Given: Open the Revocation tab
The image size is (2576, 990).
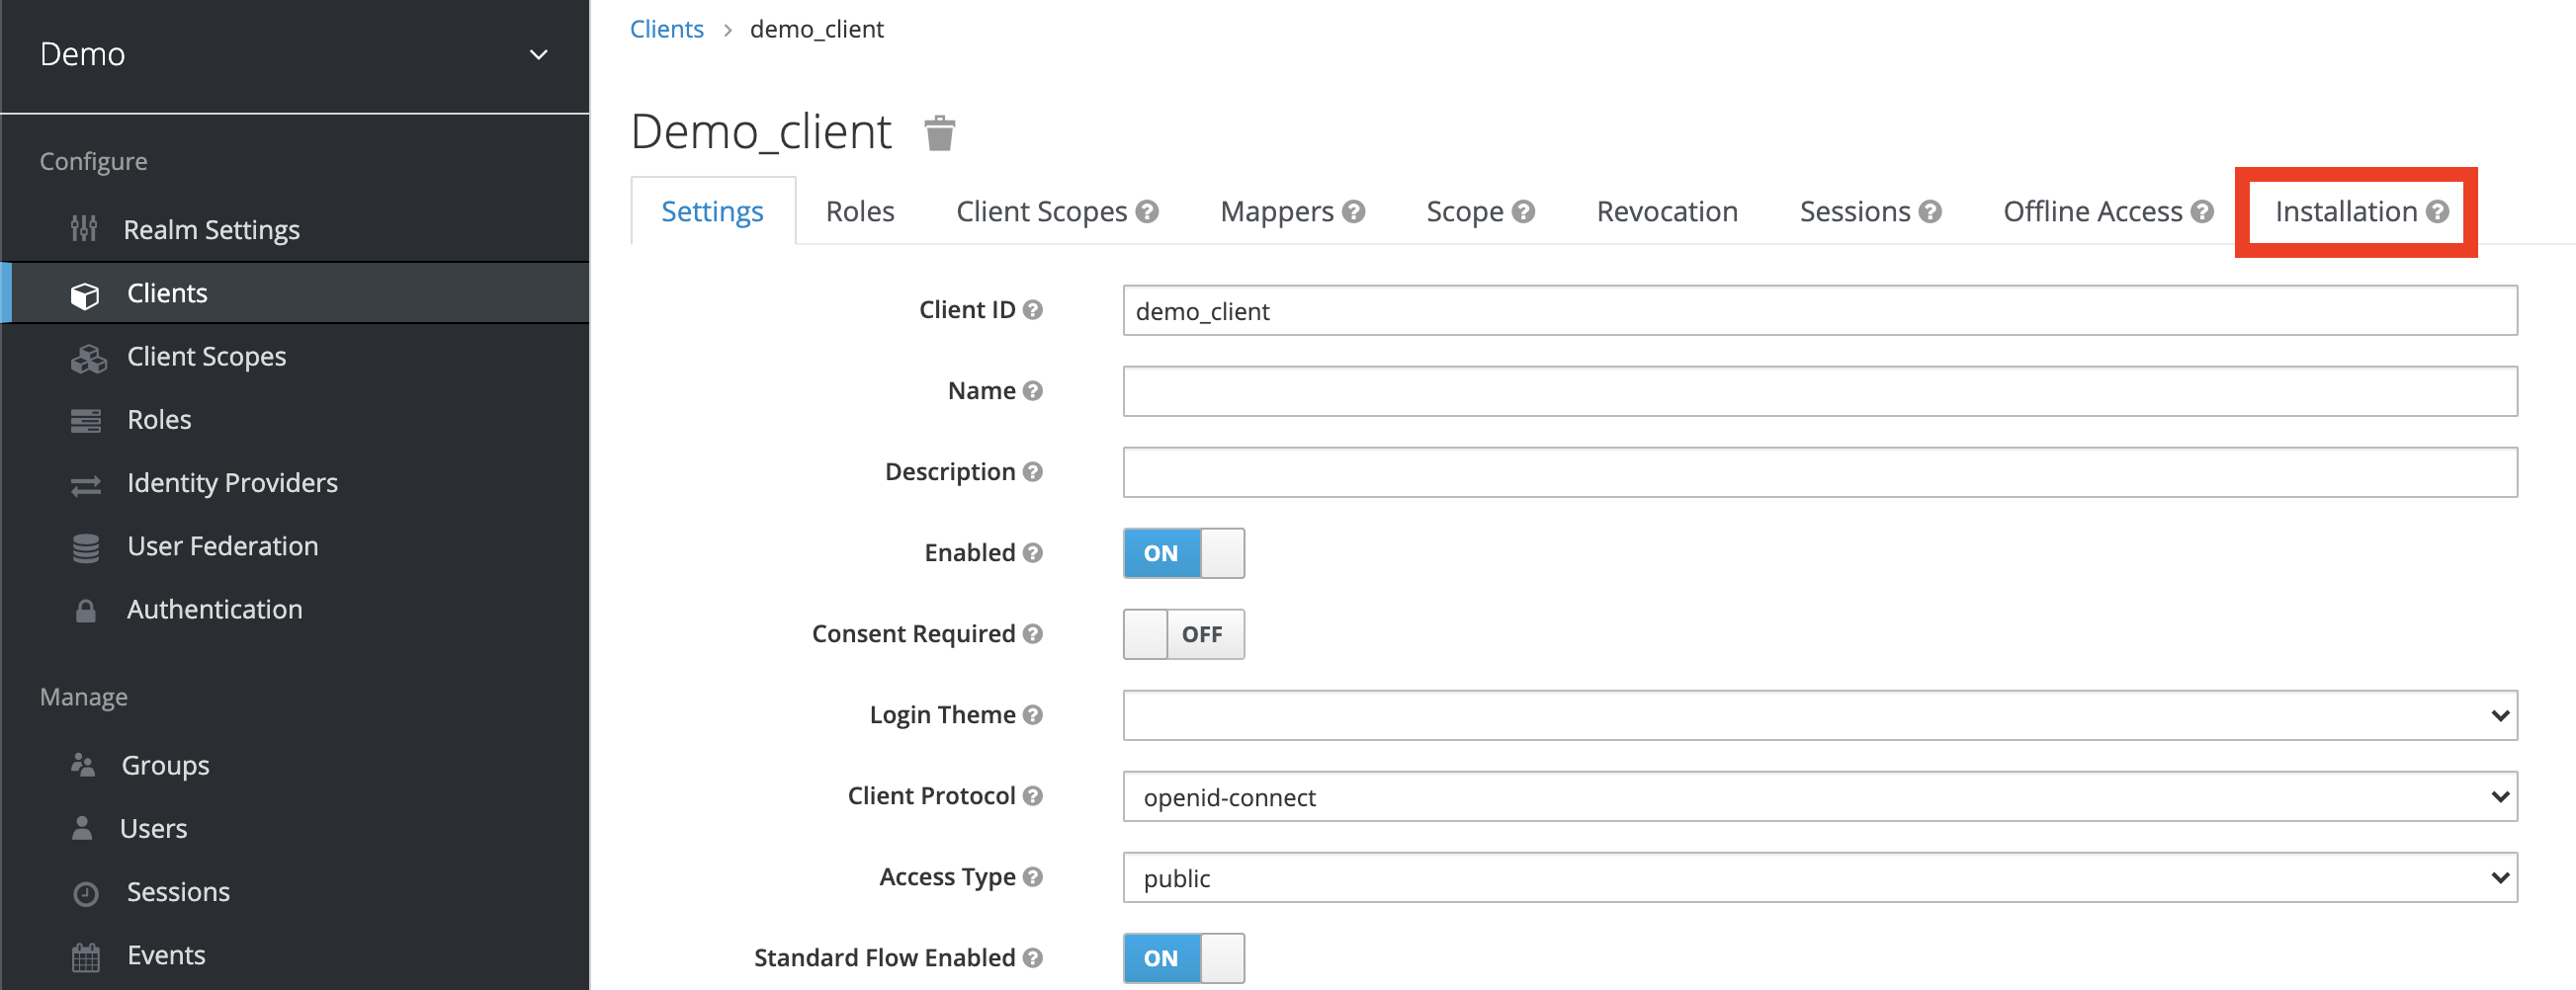Looking at the screenshot, I should (1666, 212).
